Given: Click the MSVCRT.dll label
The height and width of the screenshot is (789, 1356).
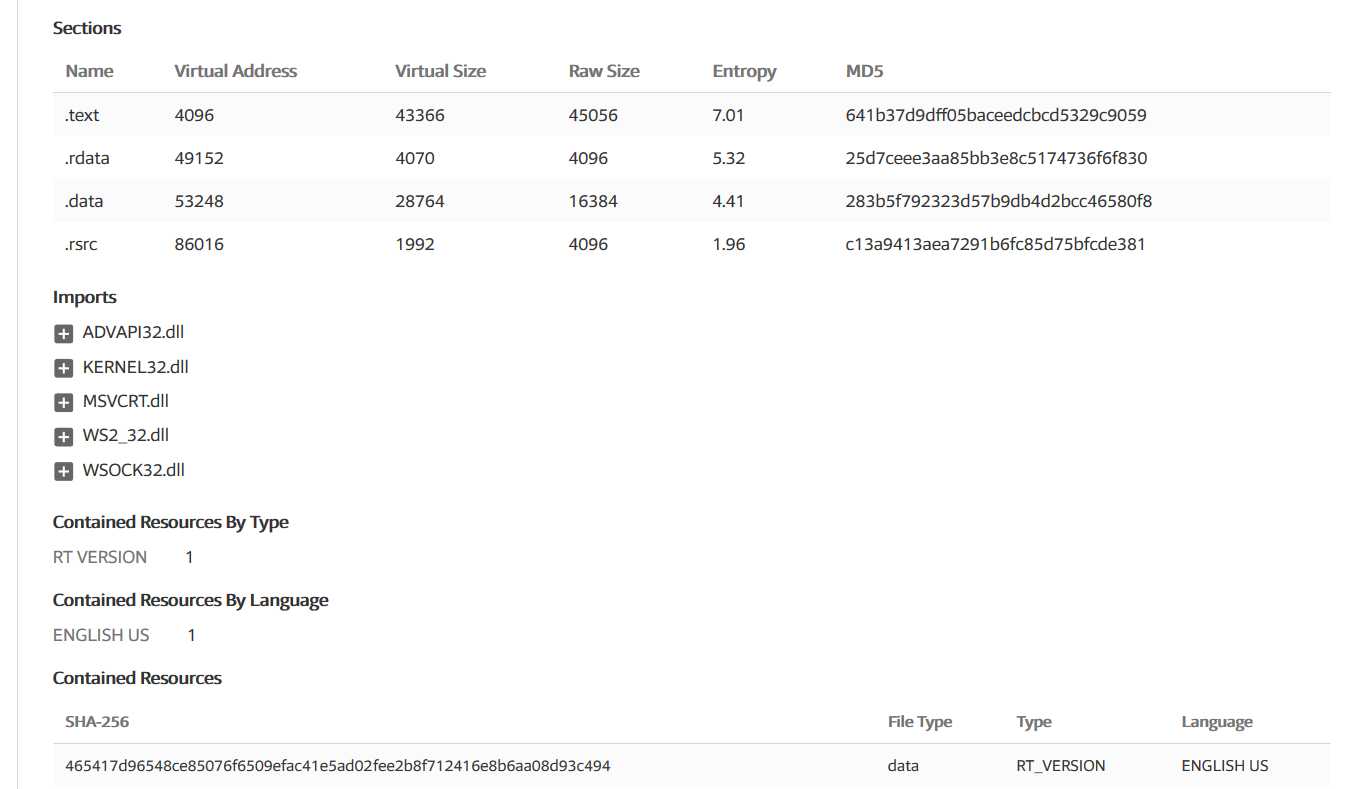Looking at the screenshot, I should pyautogui.click(x=126, y=401).
